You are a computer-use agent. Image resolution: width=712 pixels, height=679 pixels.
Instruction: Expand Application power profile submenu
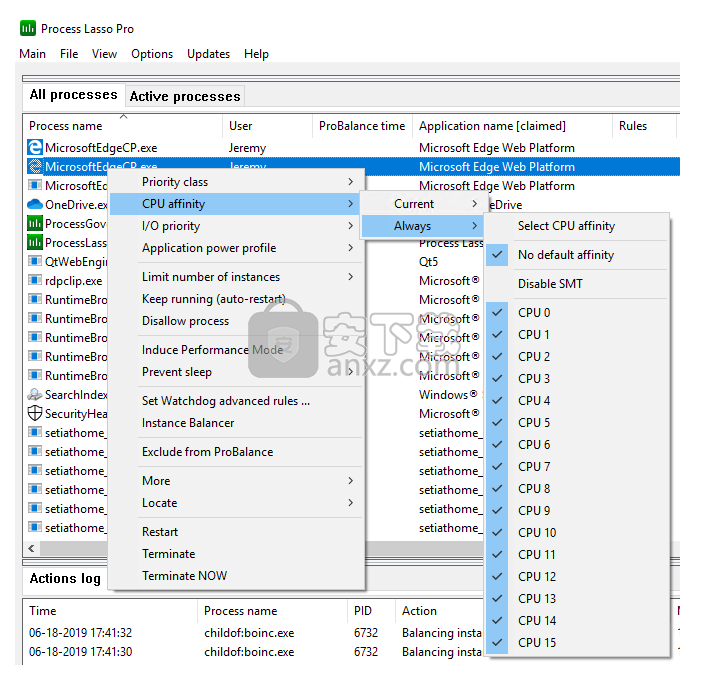click(237, 248)
